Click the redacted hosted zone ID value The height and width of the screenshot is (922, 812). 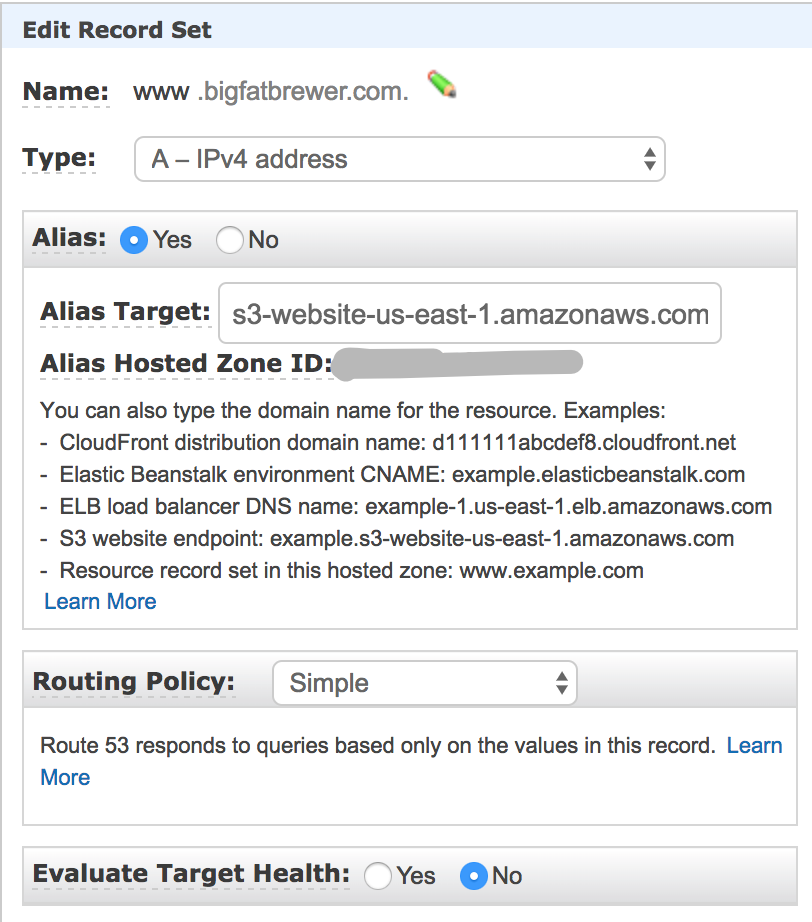(x=457, y=363)
